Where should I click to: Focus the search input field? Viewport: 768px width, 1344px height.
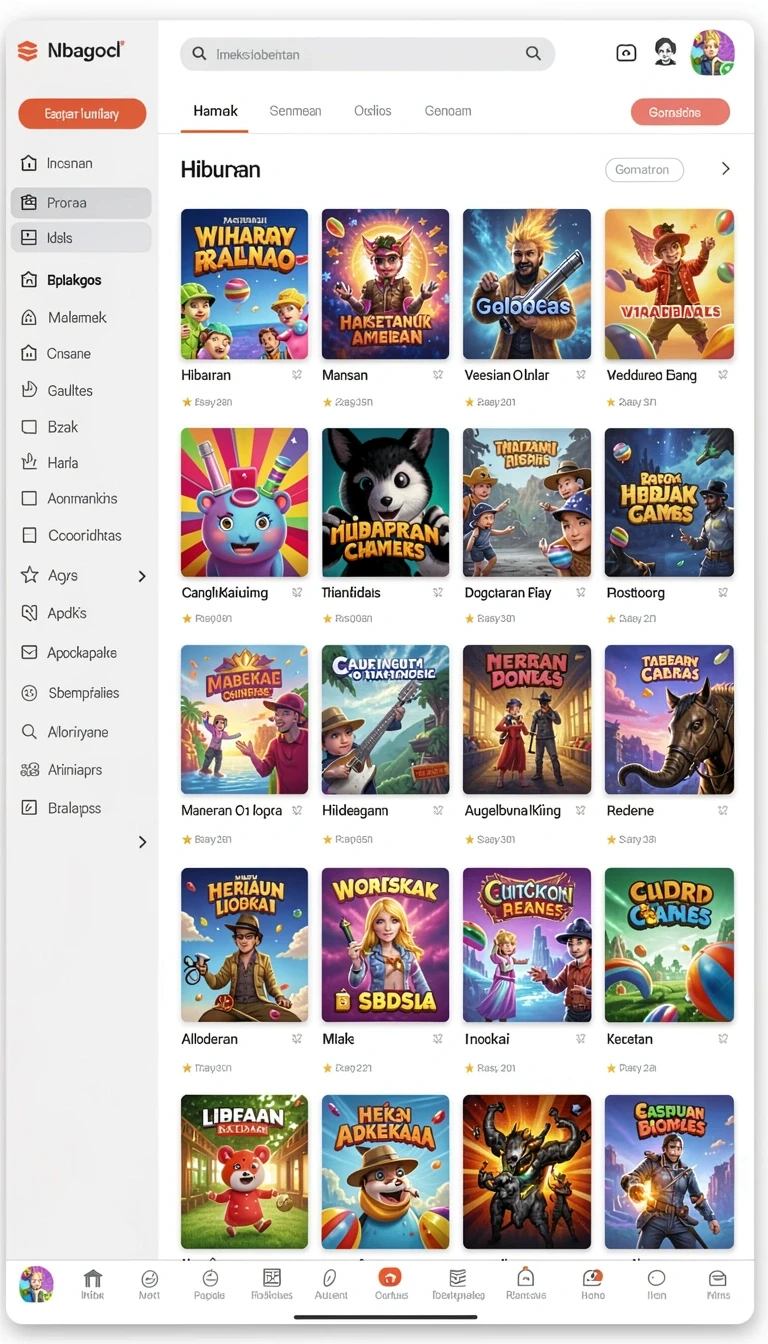pos(367,54)
